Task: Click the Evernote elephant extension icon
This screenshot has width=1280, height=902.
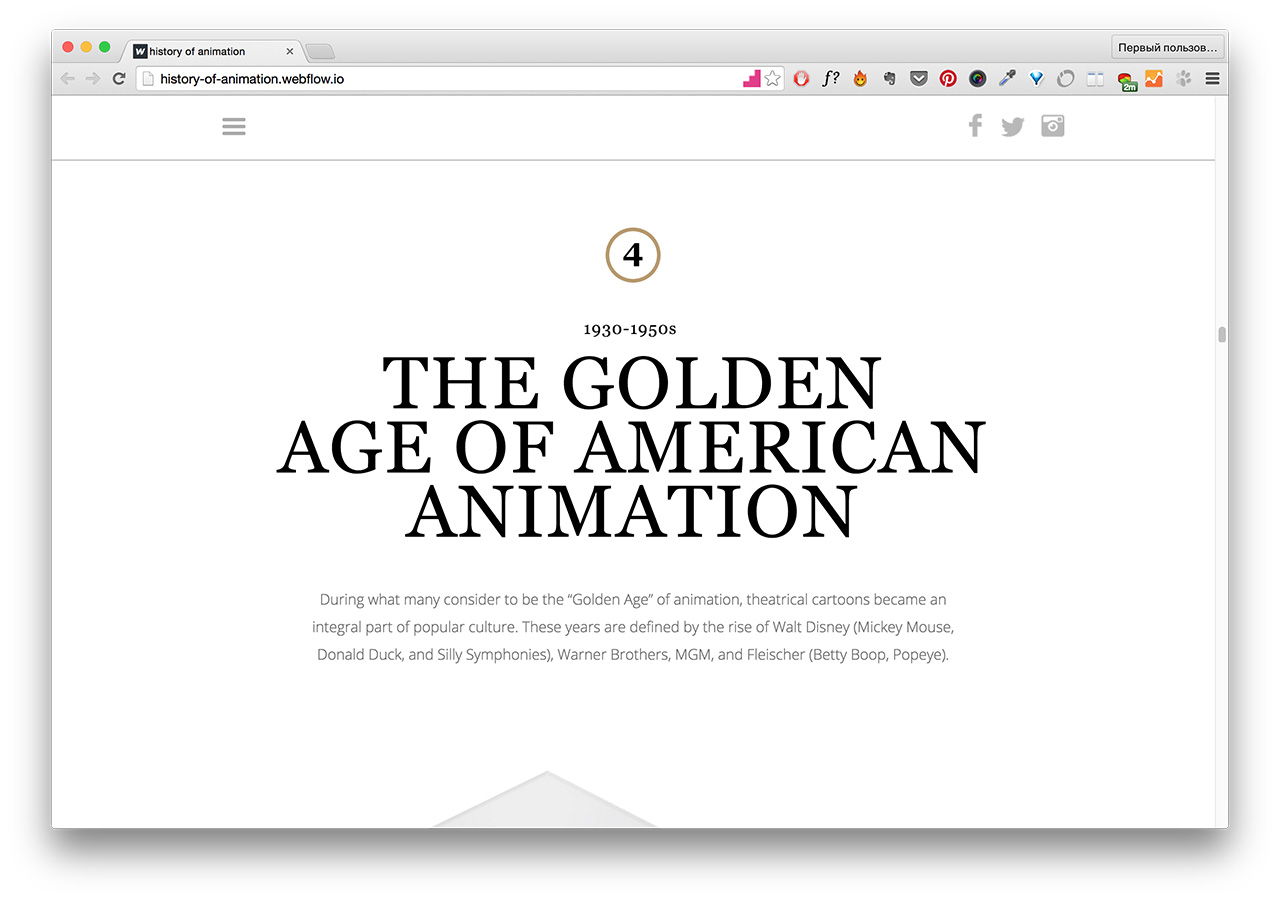Action: pyautogui.click(x=889, y=78)
